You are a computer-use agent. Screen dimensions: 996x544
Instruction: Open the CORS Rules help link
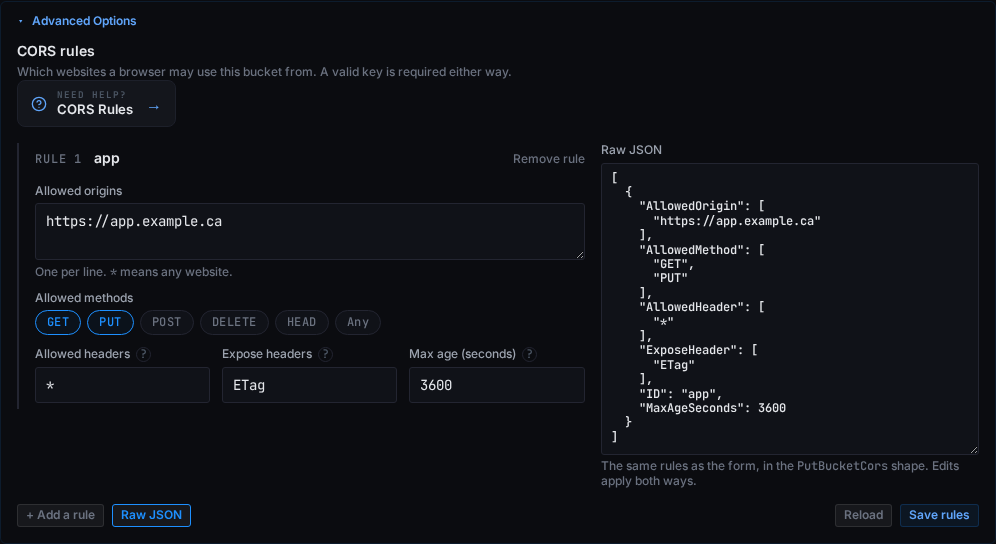coord(97,104)
